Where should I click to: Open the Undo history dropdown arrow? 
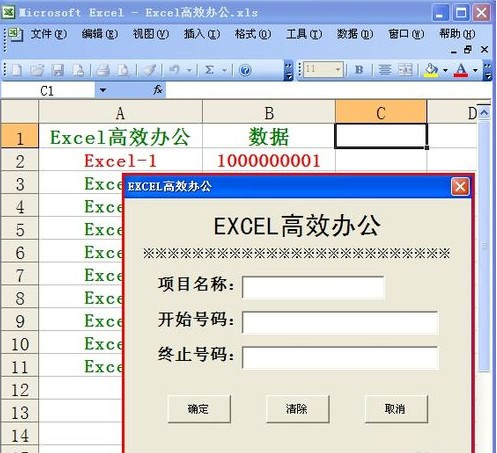pyautogui.click(x=189, y=70)
